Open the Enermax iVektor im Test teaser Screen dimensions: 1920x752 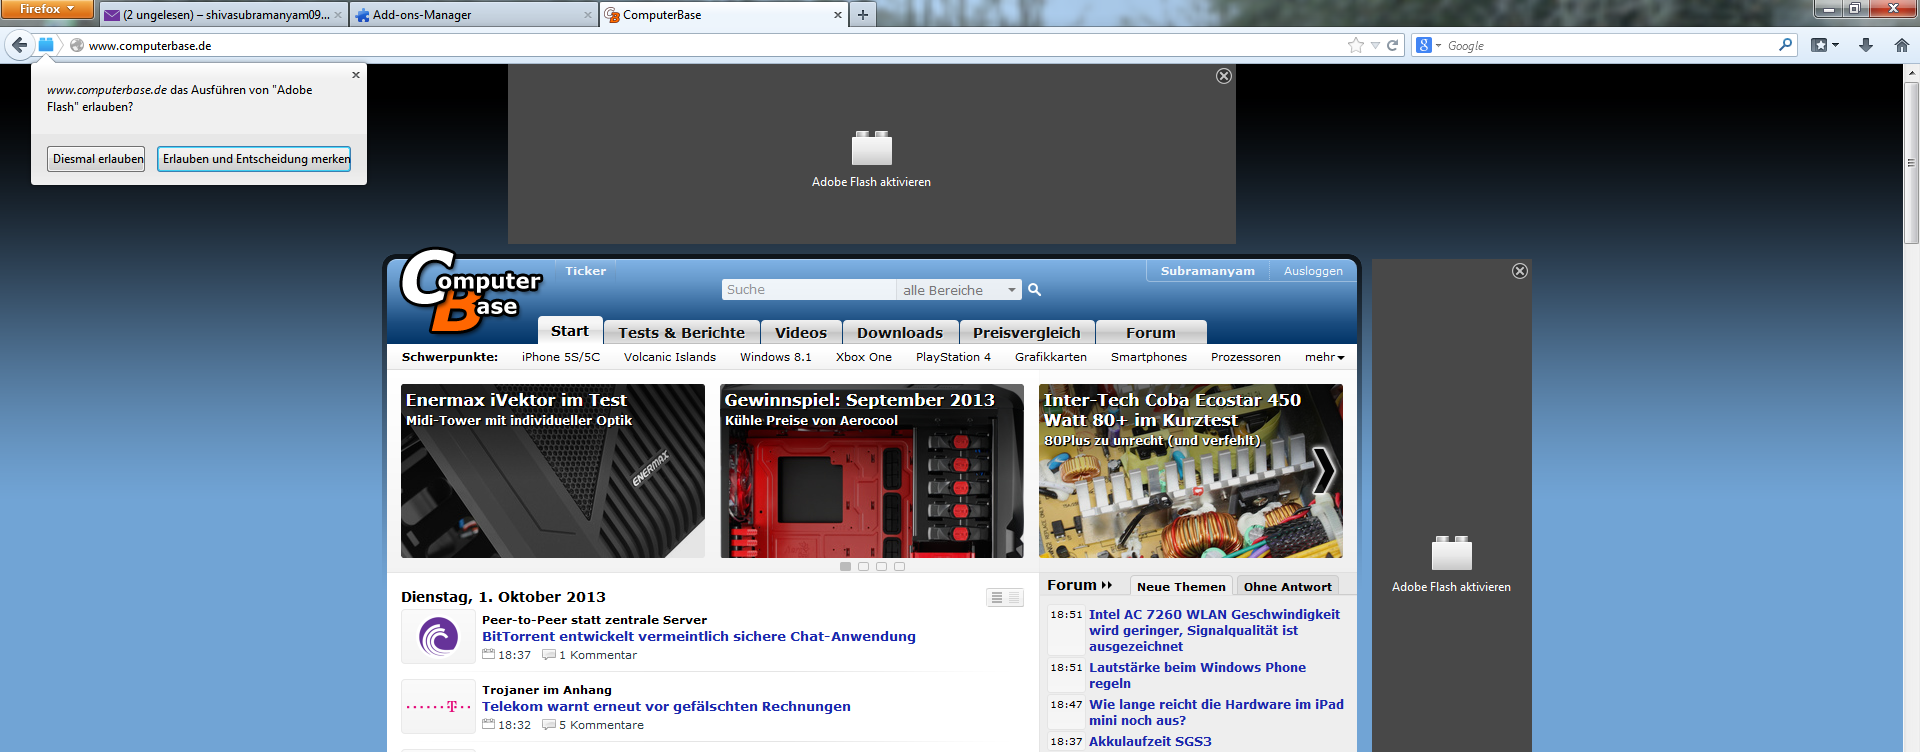(x=553, y=471)
